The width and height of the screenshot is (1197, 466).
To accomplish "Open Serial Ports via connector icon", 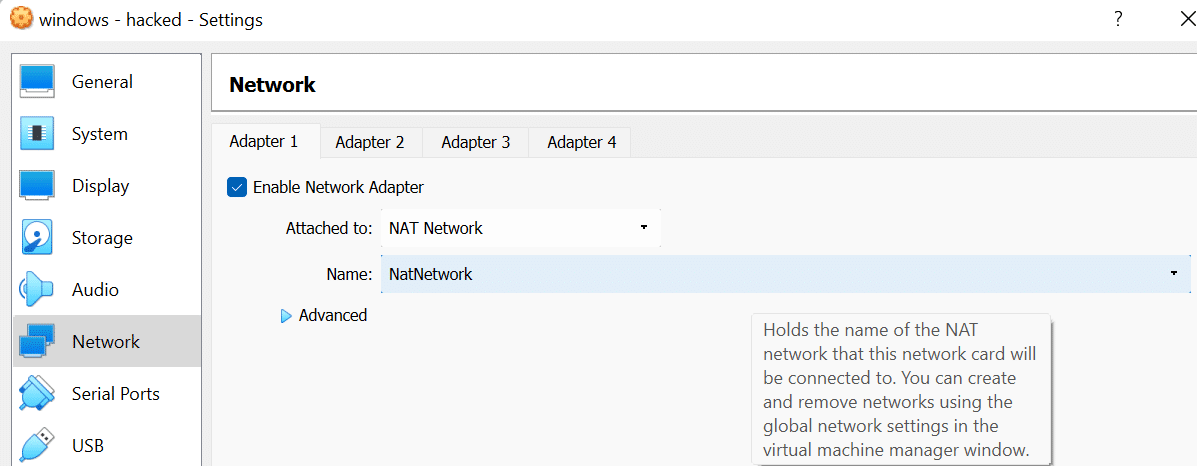I will [37, 394].
